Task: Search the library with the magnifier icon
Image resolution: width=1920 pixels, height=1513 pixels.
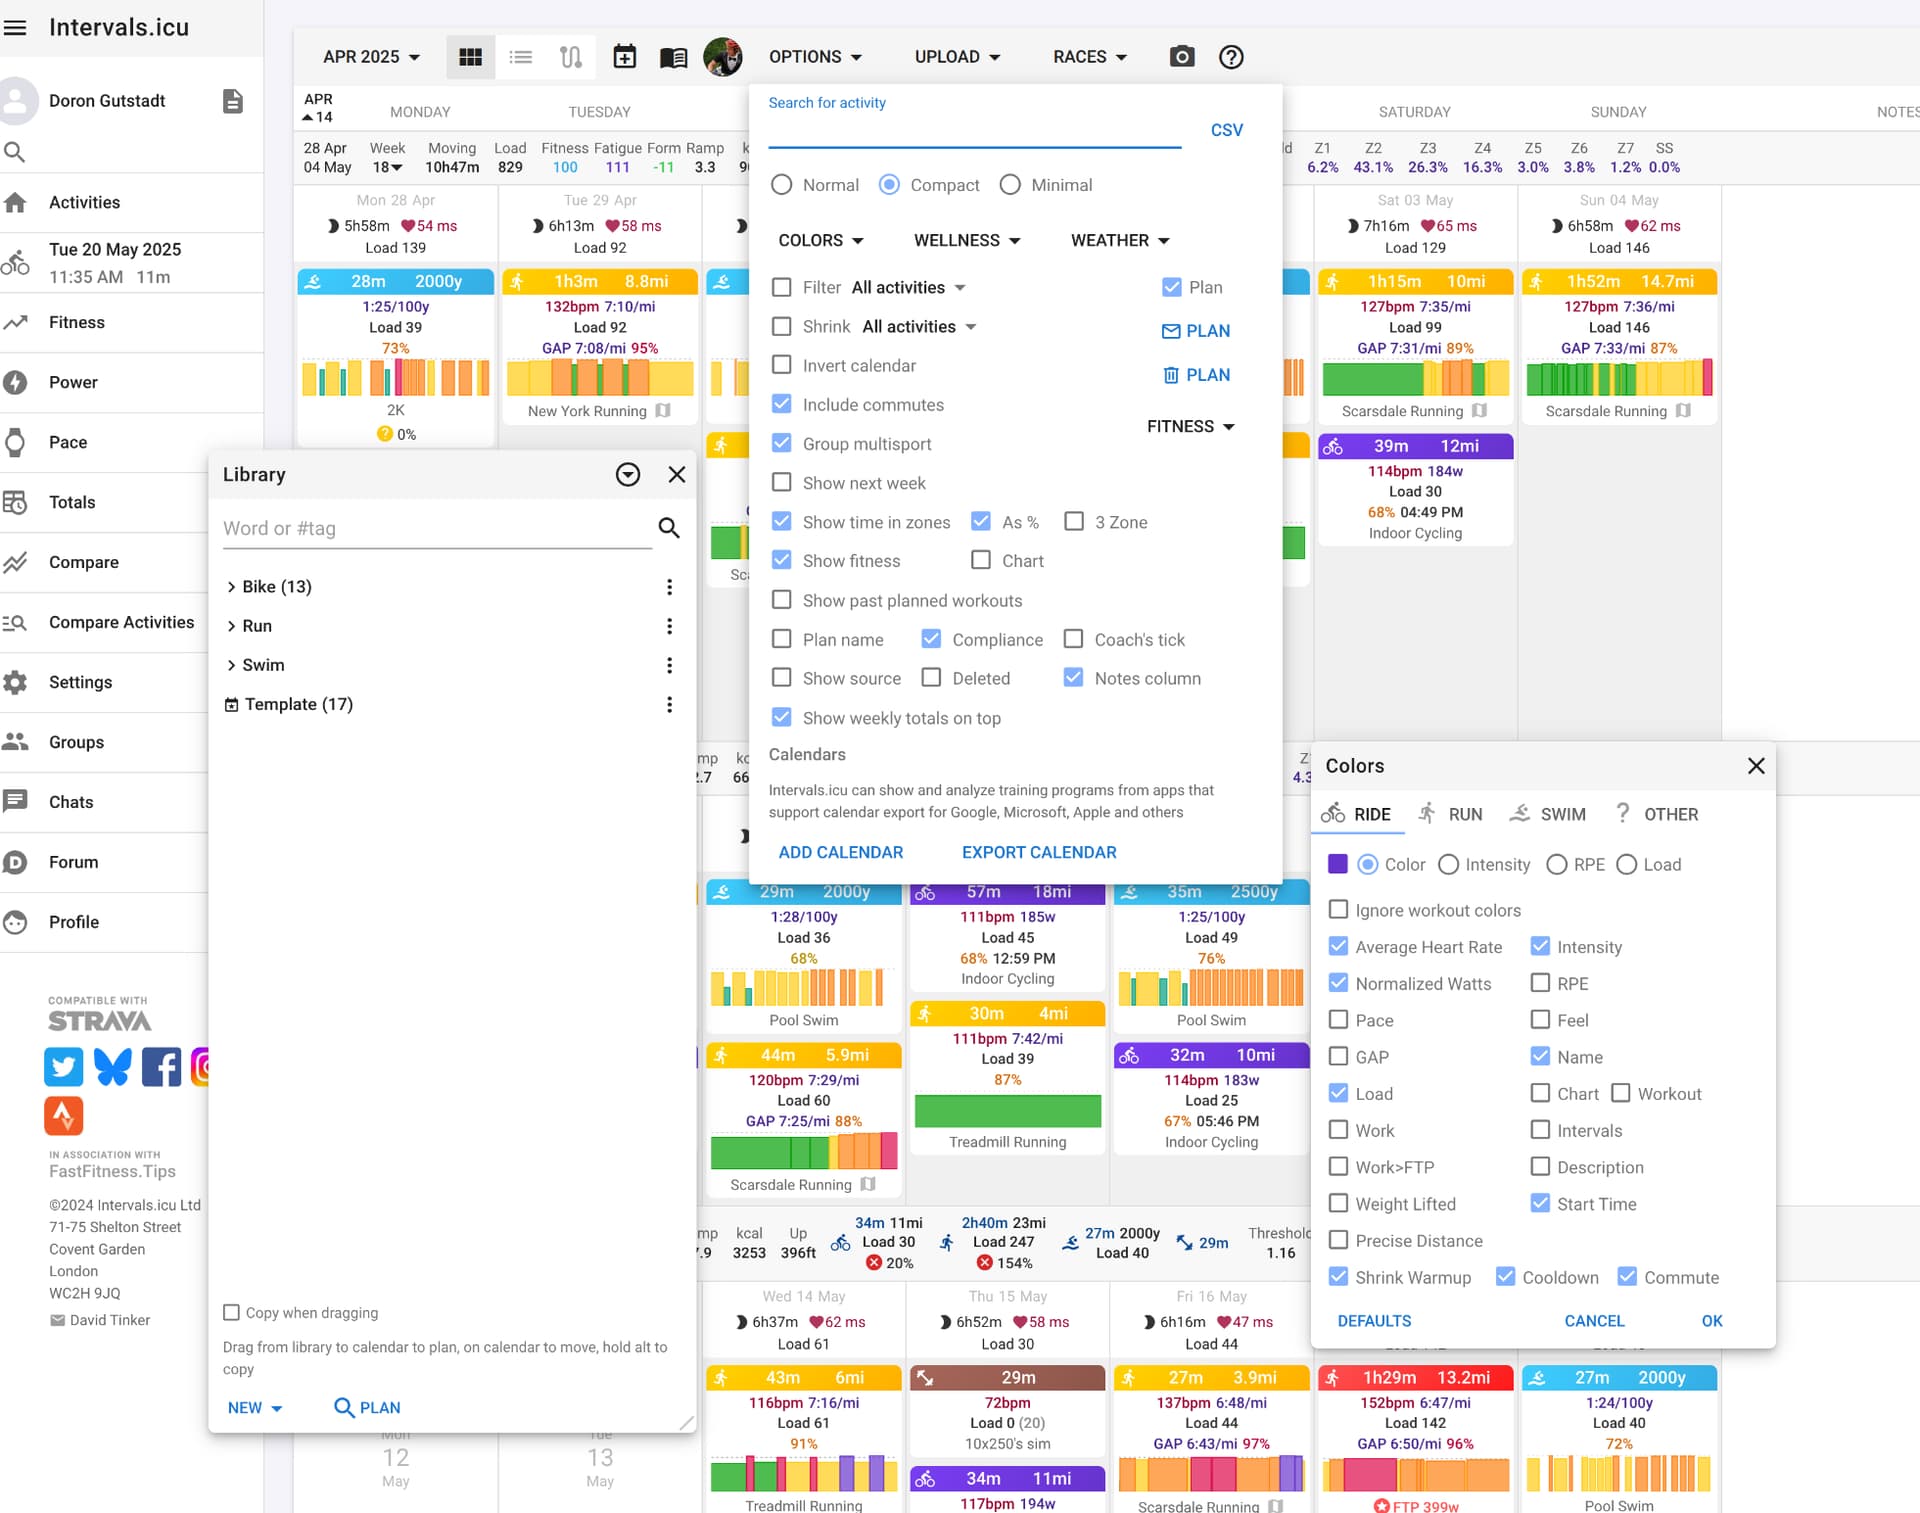Action: click(669, 528)
